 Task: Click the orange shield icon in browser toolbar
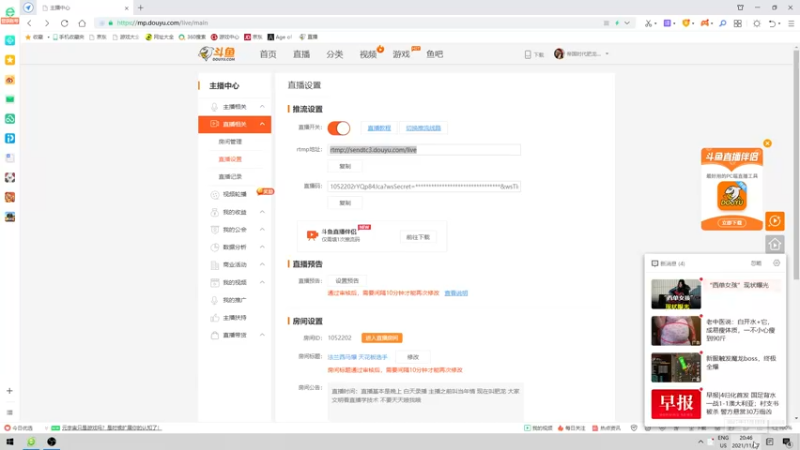click(686, 23)
